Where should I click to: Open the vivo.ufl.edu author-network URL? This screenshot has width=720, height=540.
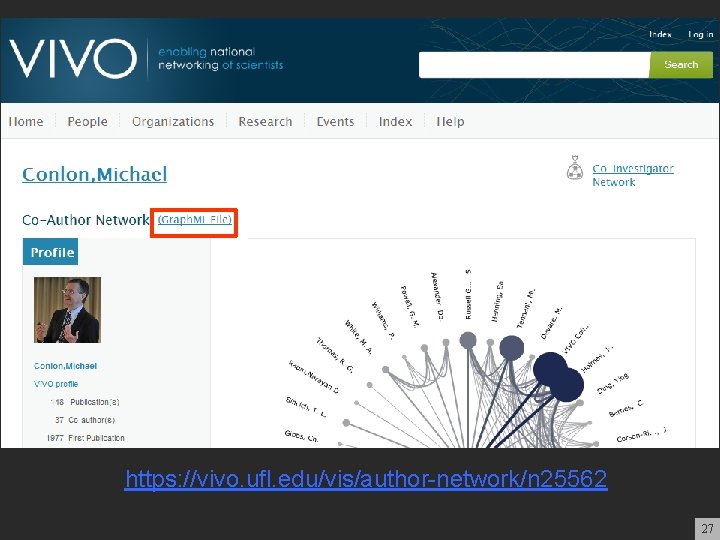(x=366, y=479)
